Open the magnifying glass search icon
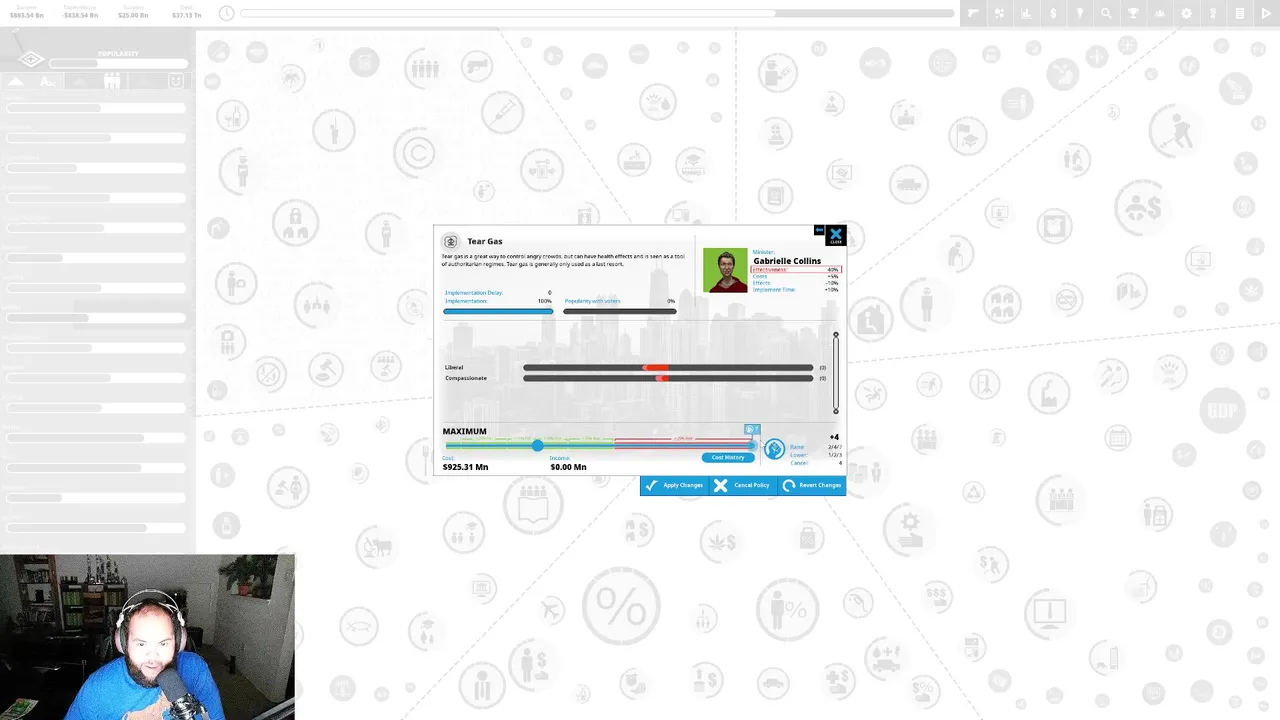The width and height of the screenshot is (1280, 720). pyautogui.click(x=1106, y=14)
